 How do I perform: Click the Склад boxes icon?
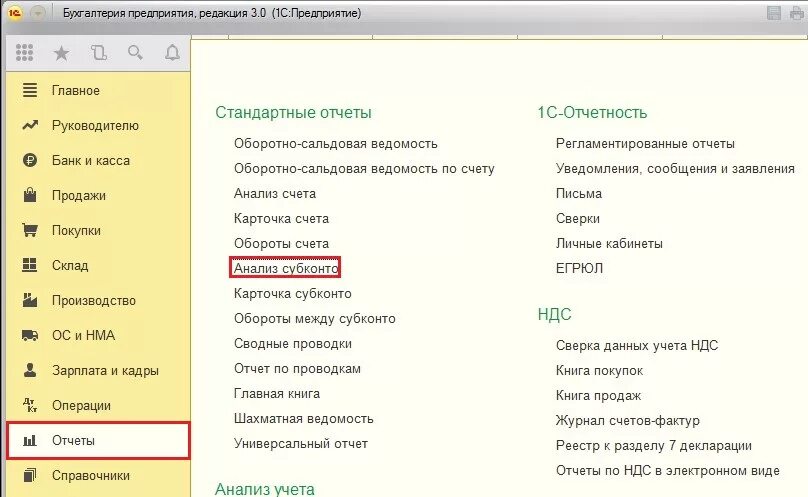pos(30,265)
